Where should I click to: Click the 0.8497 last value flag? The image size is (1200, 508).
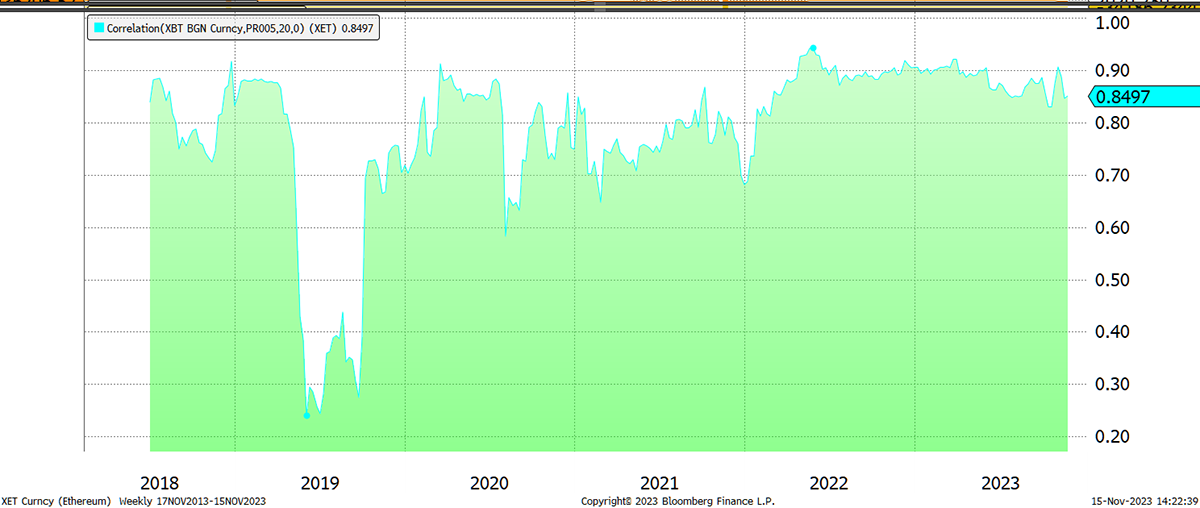(1143, 97)
